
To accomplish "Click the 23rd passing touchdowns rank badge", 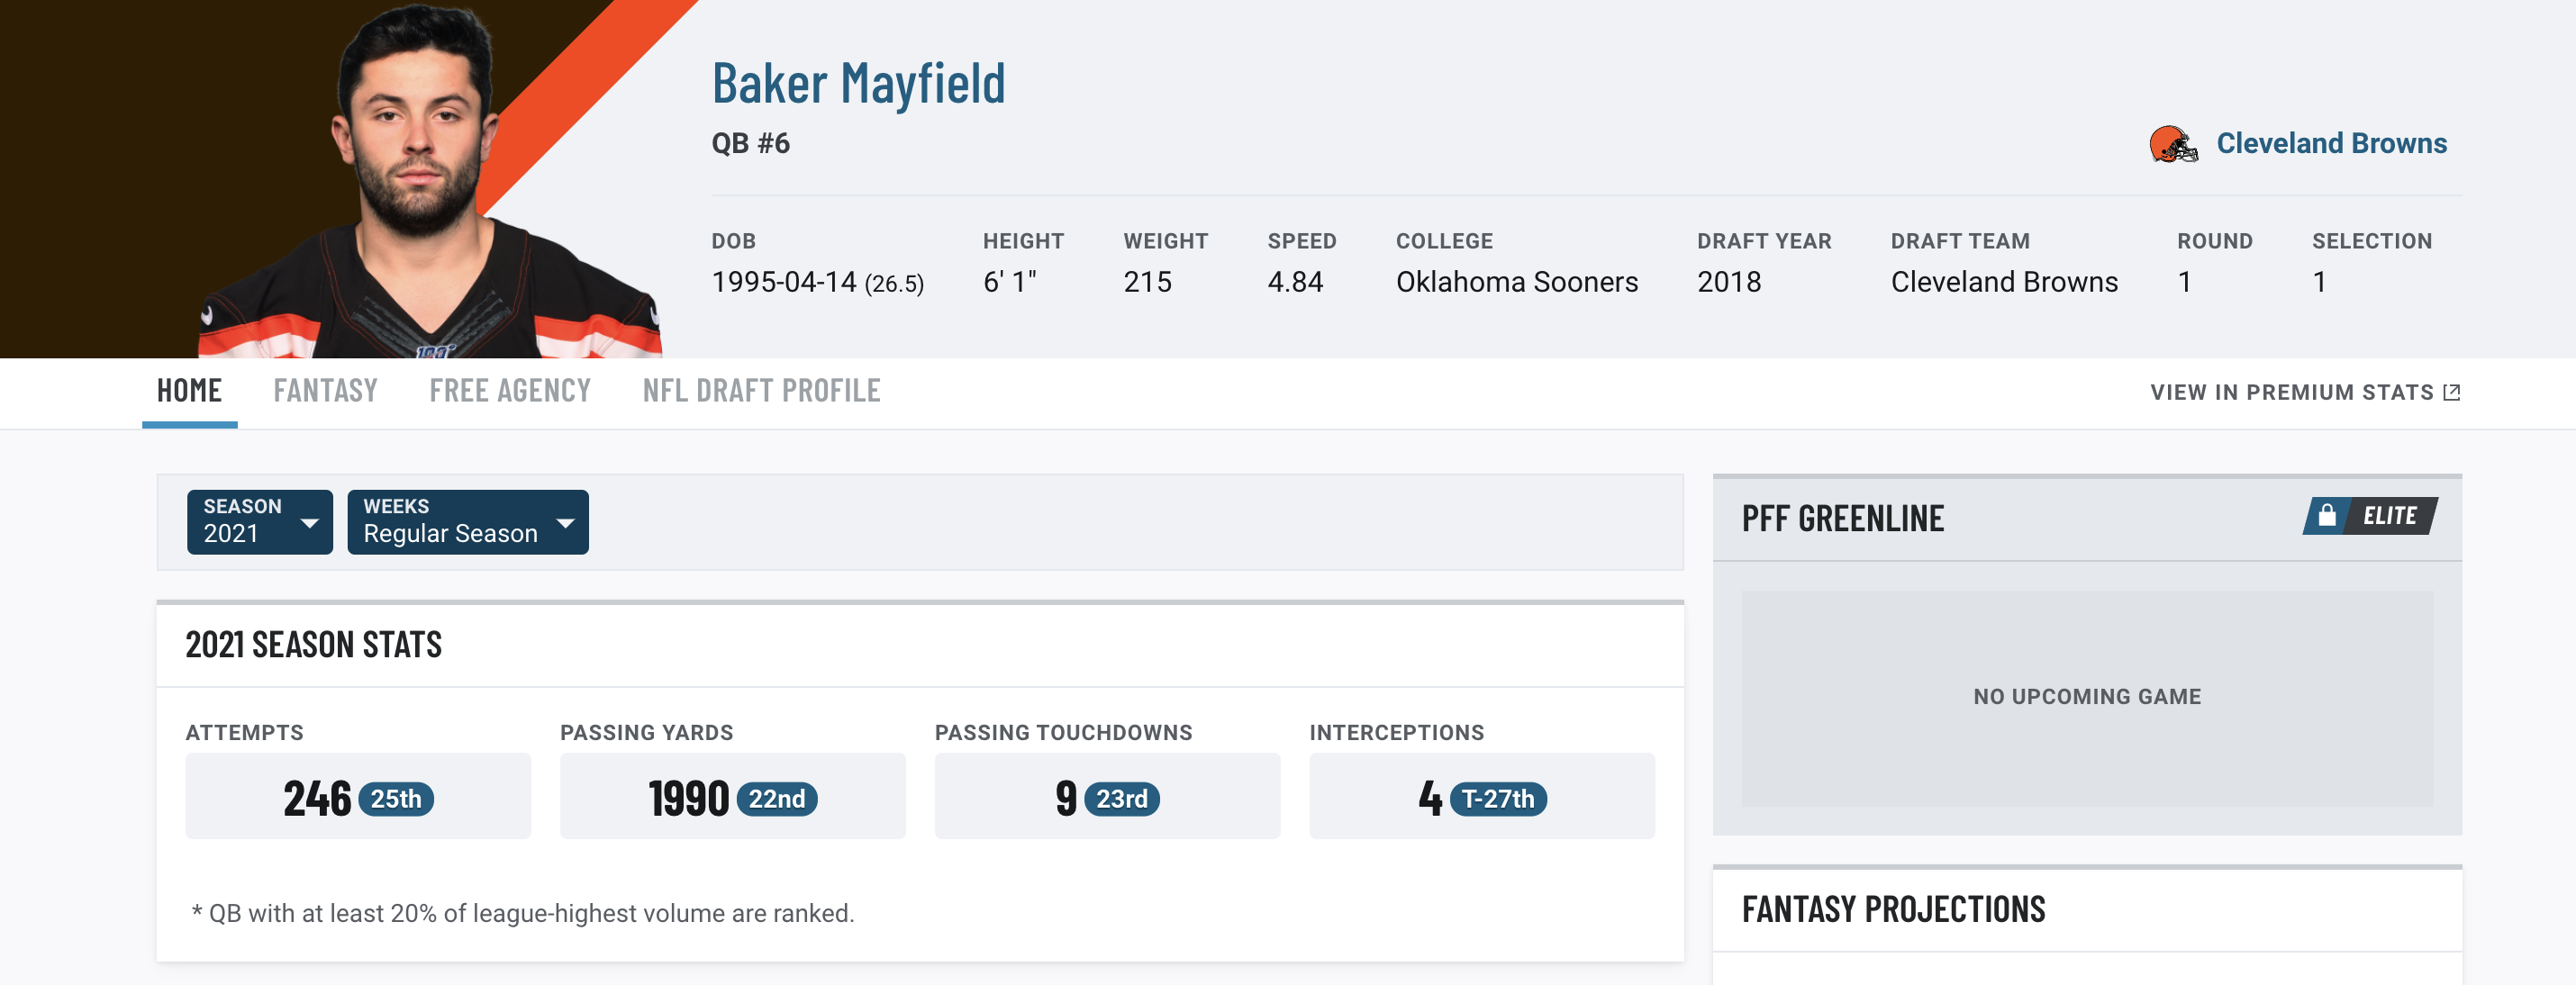I will (x=1121, y=798).
